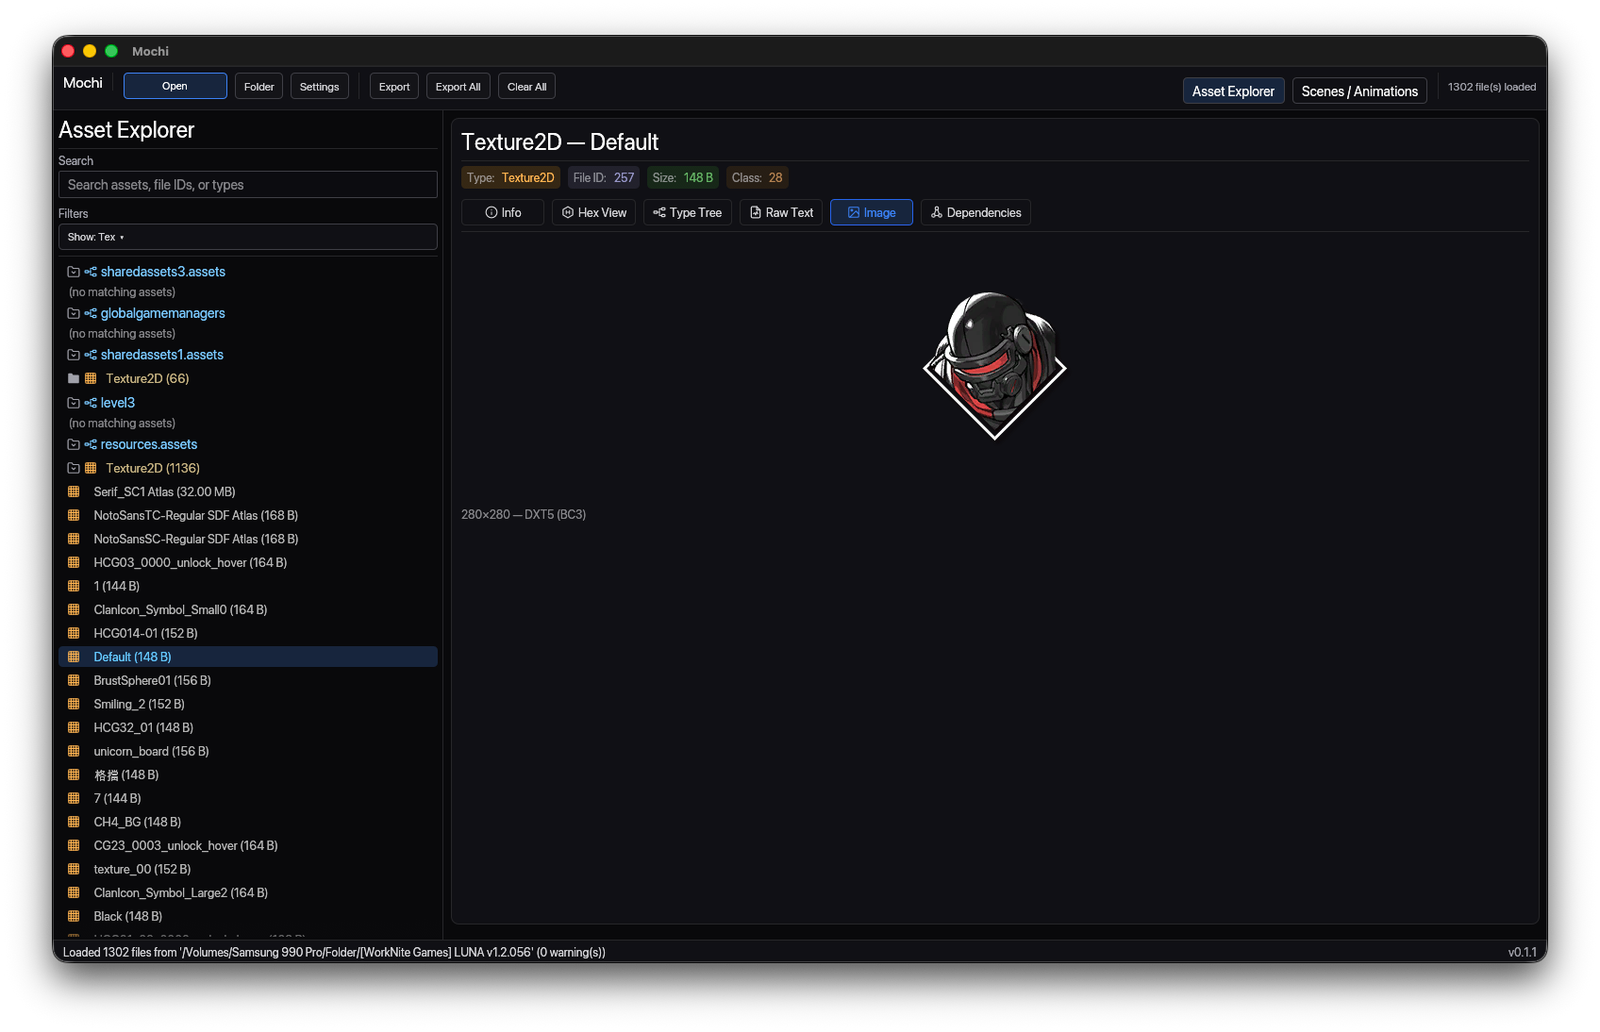
Task: Click the texture icon for NotoSansSC-Regular SDF Atlas
Action: (x=73, y=539)
